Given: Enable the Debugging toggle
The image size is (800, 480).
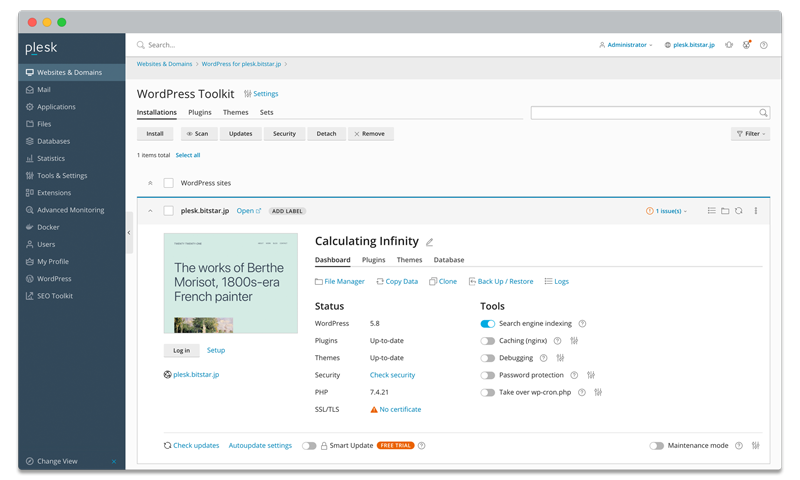Looking at the screenshot, I should tap(488, 358).
